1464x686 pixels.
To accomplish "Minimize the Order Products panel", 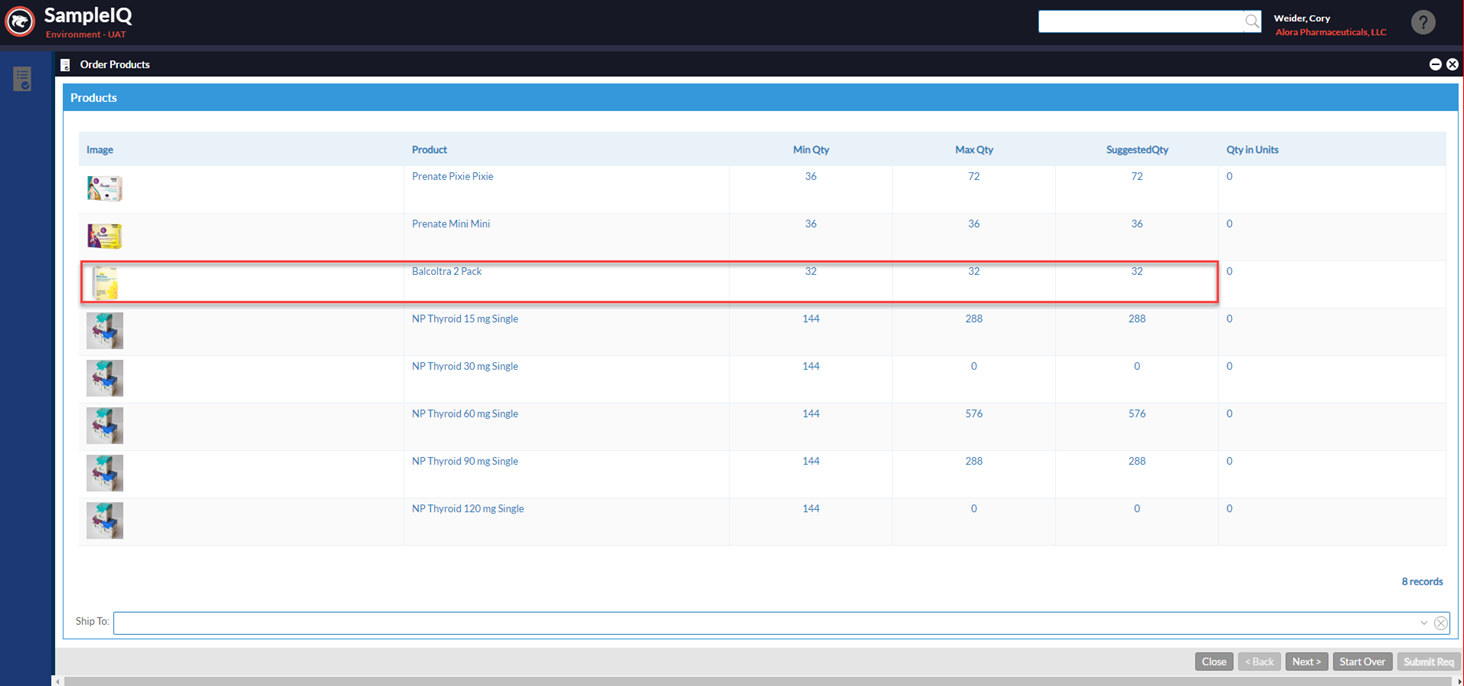I will pyautogui.click(x=1435, y=64).
